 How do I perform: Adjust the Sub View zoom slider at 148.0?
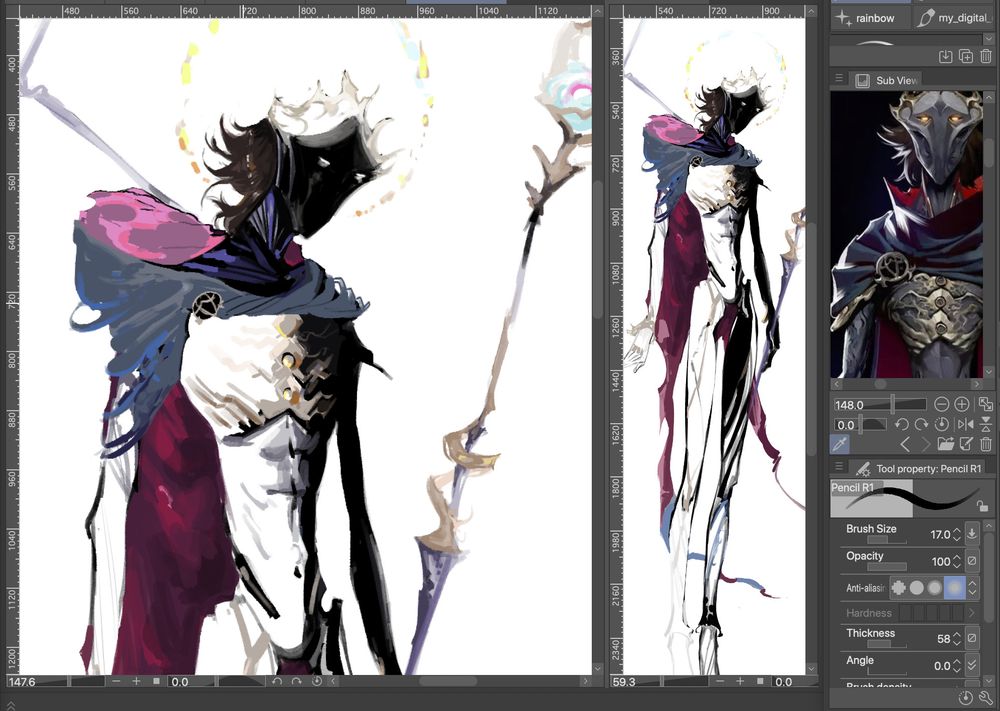coord(879,404)
